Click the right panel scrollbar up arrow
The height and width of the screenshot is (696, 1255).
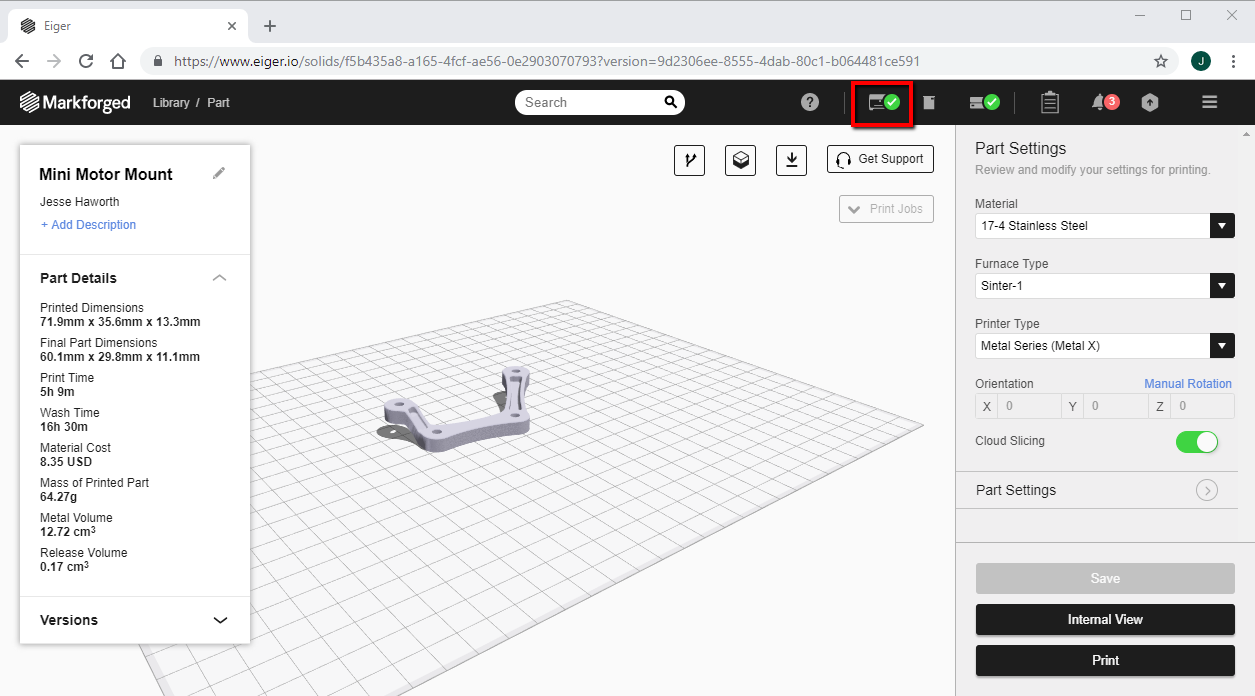[x=1247, y=133]
